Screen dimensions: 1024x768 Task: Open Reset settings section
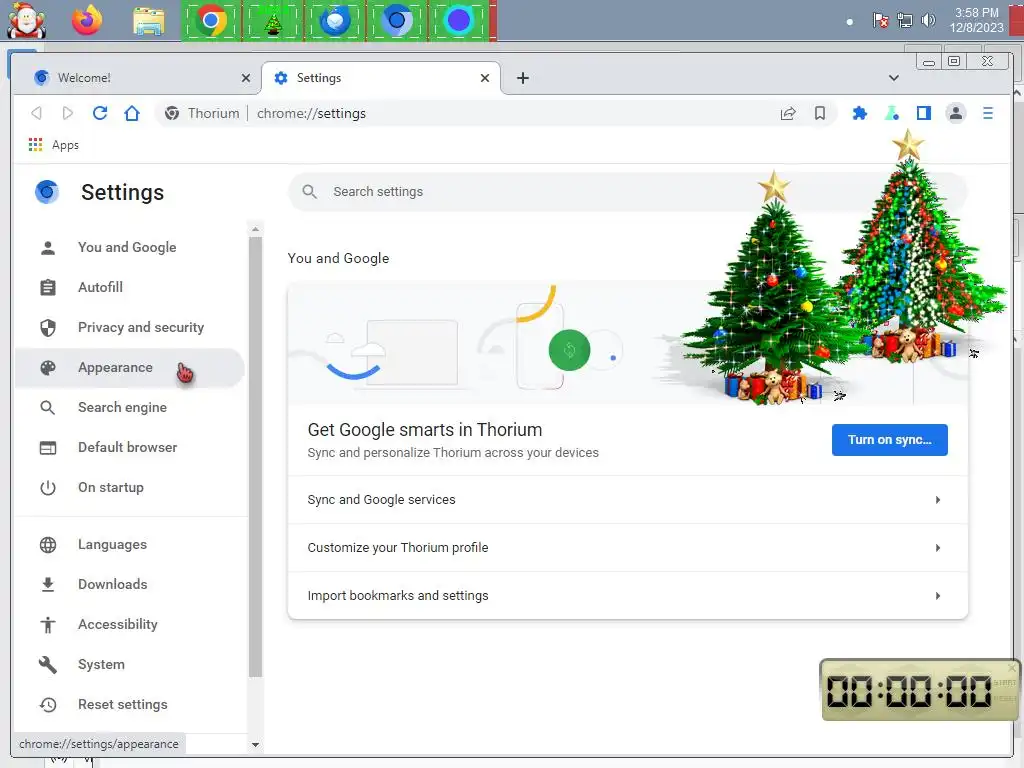pyautogui.click(x=130, y=705)
